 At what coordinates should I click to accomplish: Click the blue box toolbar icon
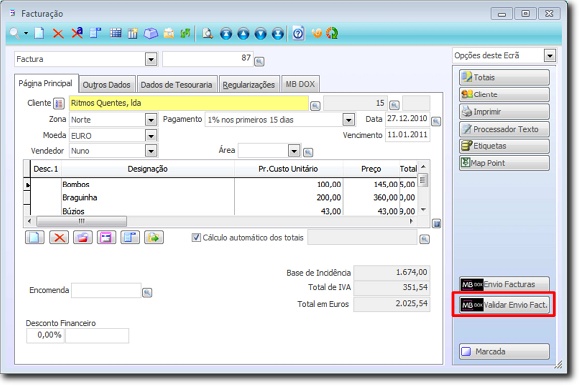coord(151,34)
